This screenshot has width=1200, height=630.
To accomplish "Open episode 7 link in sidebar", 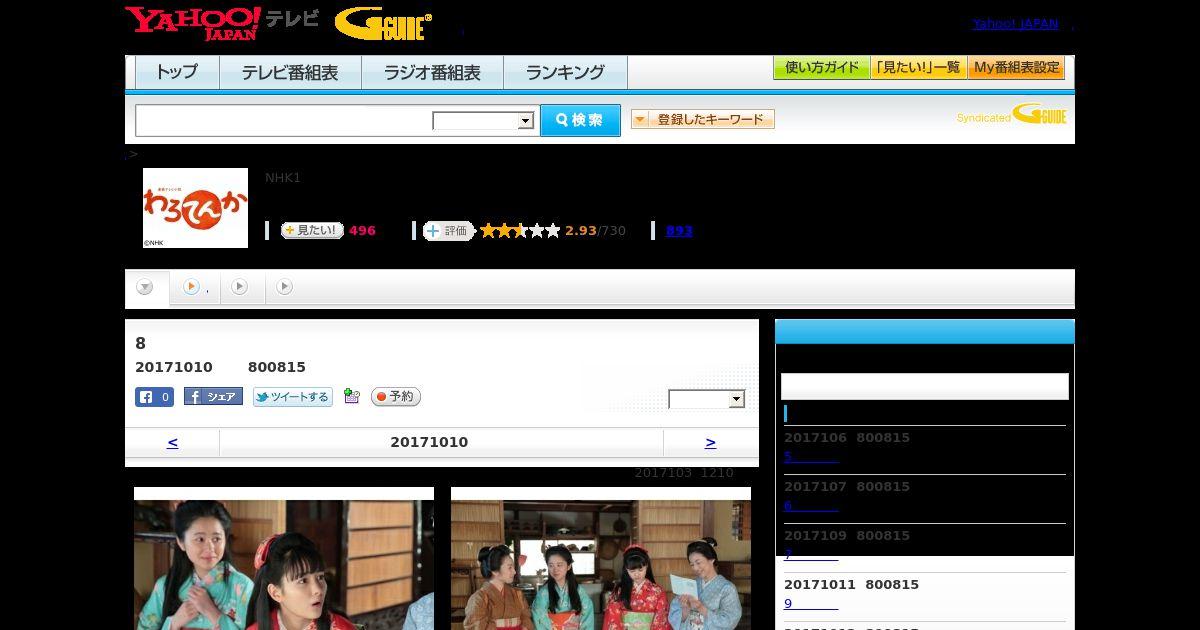I will point(811,554).
